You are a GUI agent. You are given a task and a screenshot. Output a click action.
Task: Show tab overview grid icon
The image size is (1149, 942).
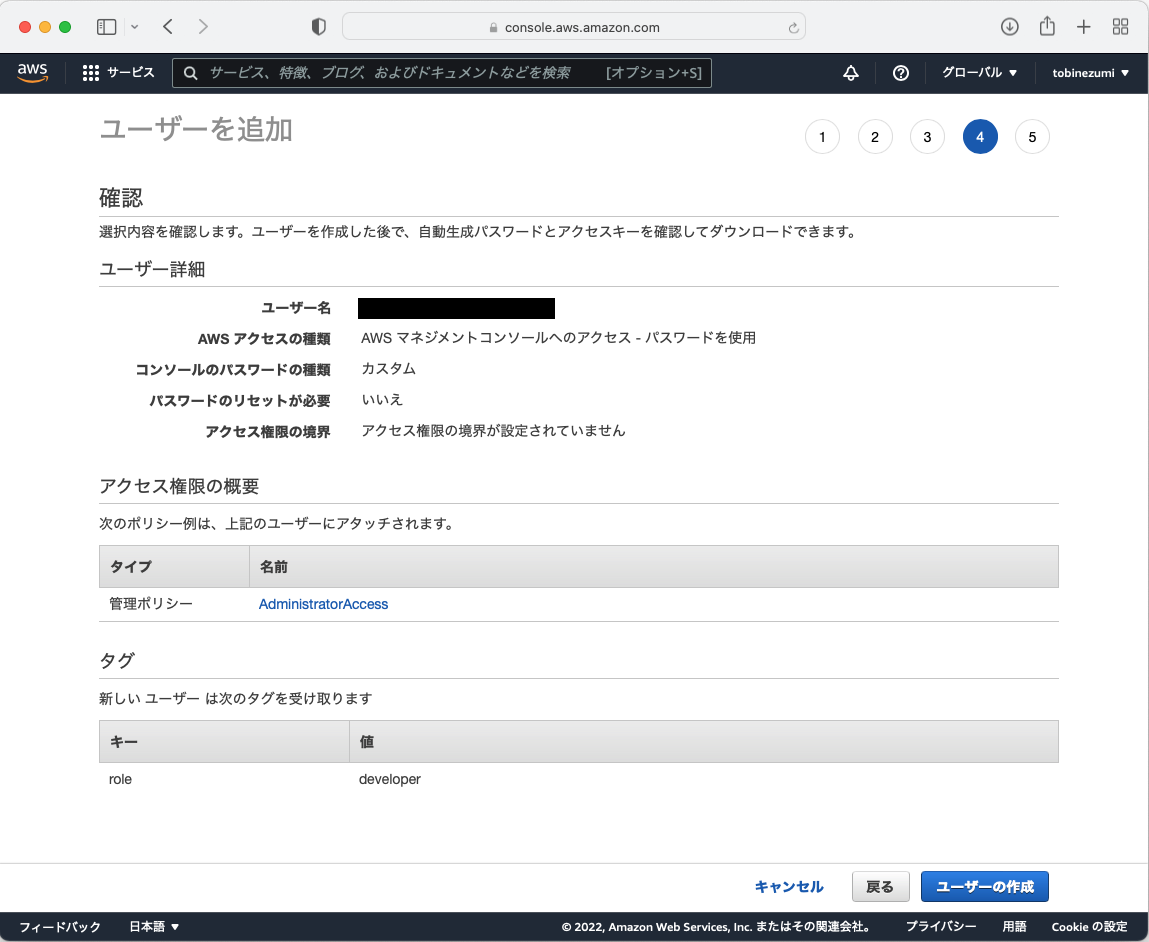[1120, 27]
